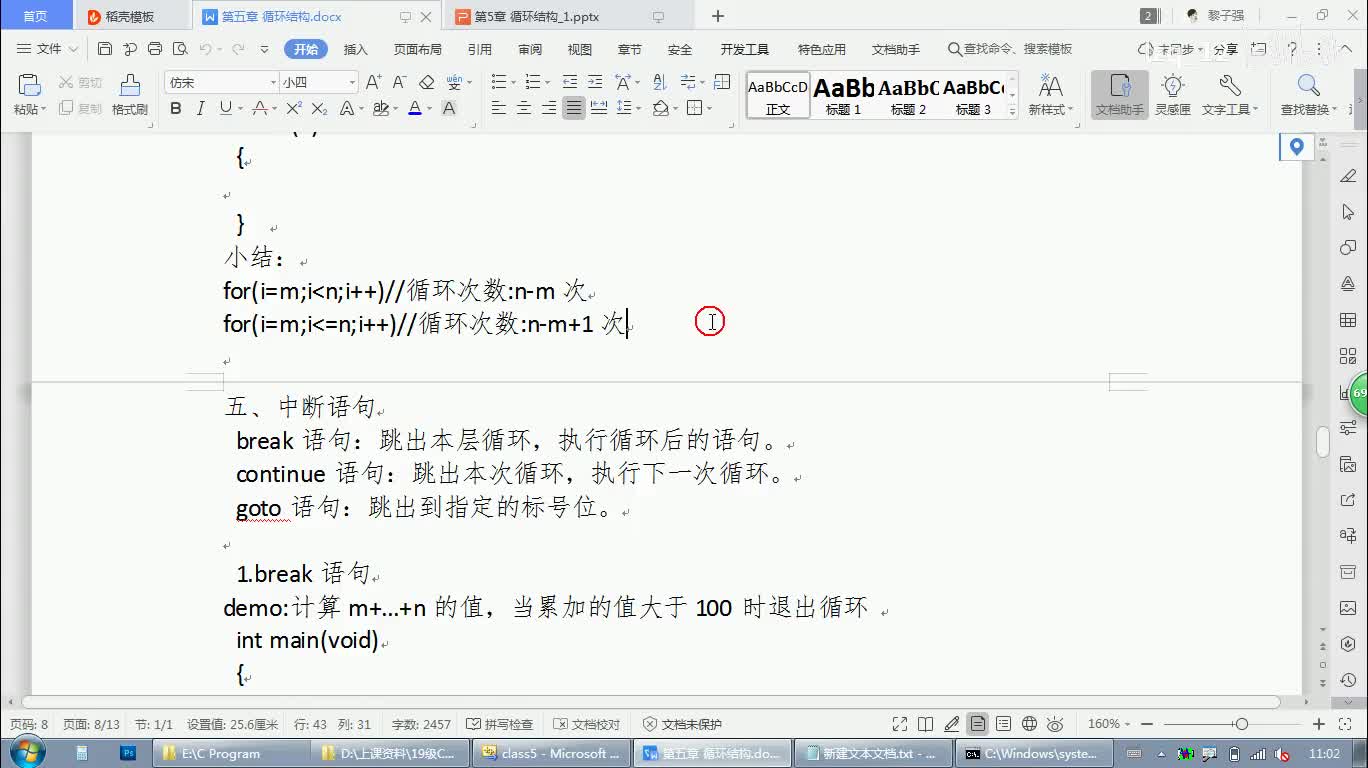Screen dimensions: 1368x768
Task: Apply the 标题 1 heading style
Action: coord(843,96)
